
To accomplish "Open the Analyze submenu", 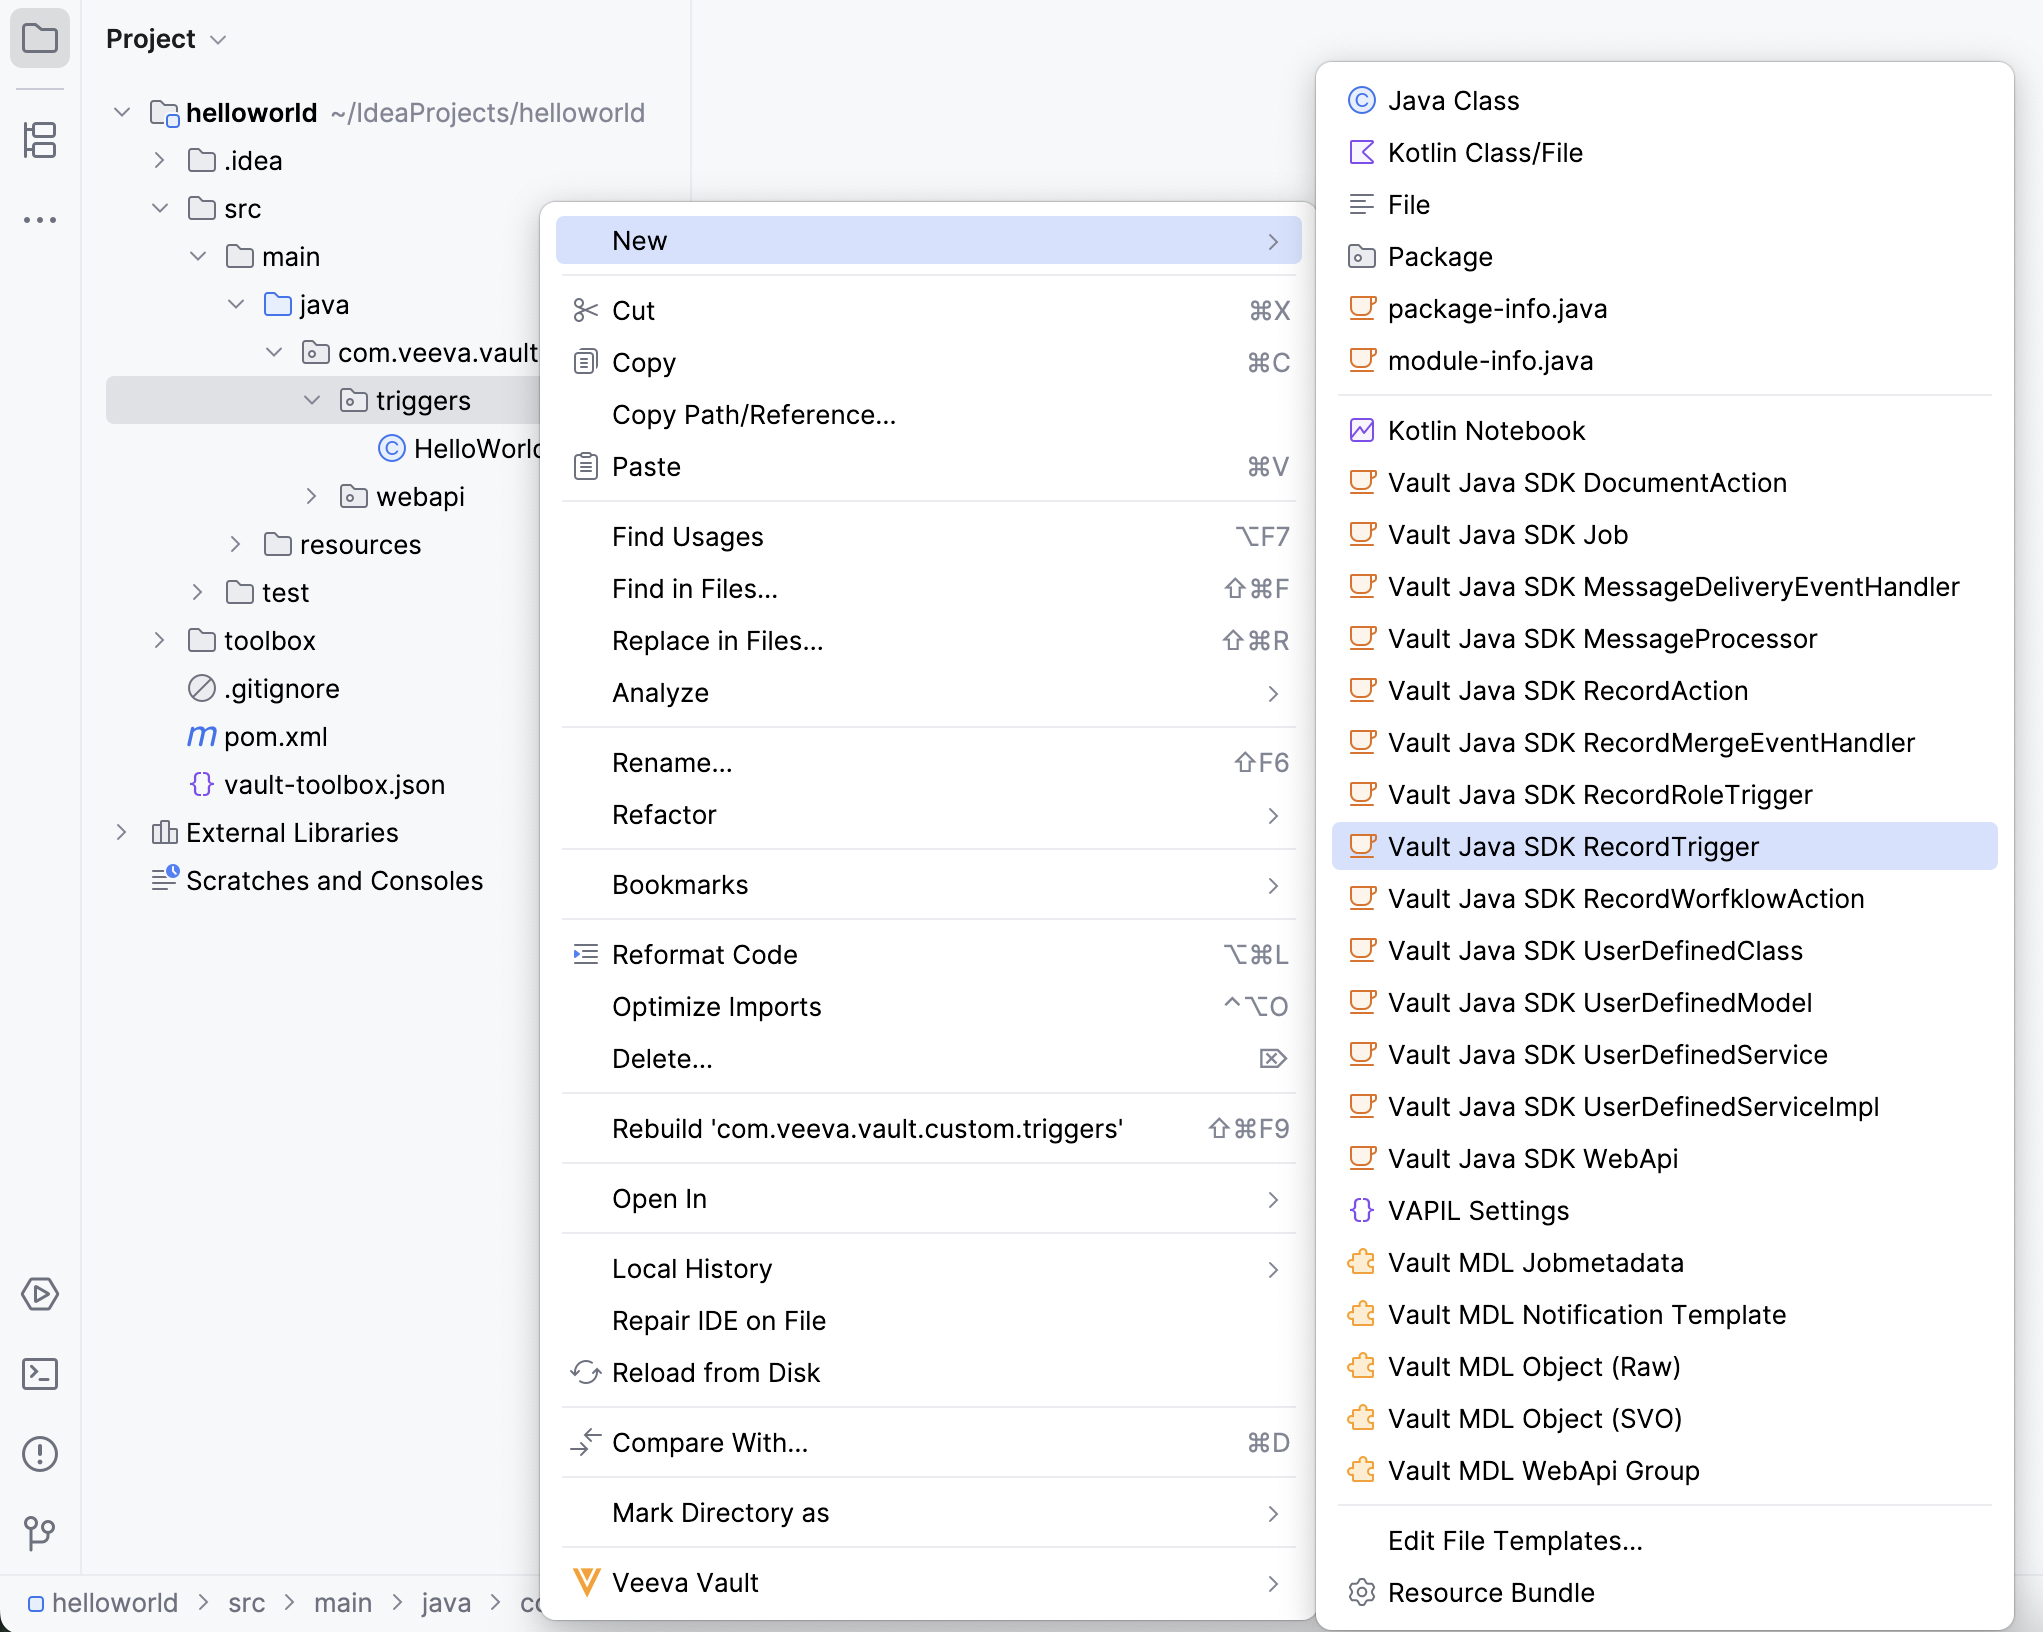I will click(x=928, y=693).
